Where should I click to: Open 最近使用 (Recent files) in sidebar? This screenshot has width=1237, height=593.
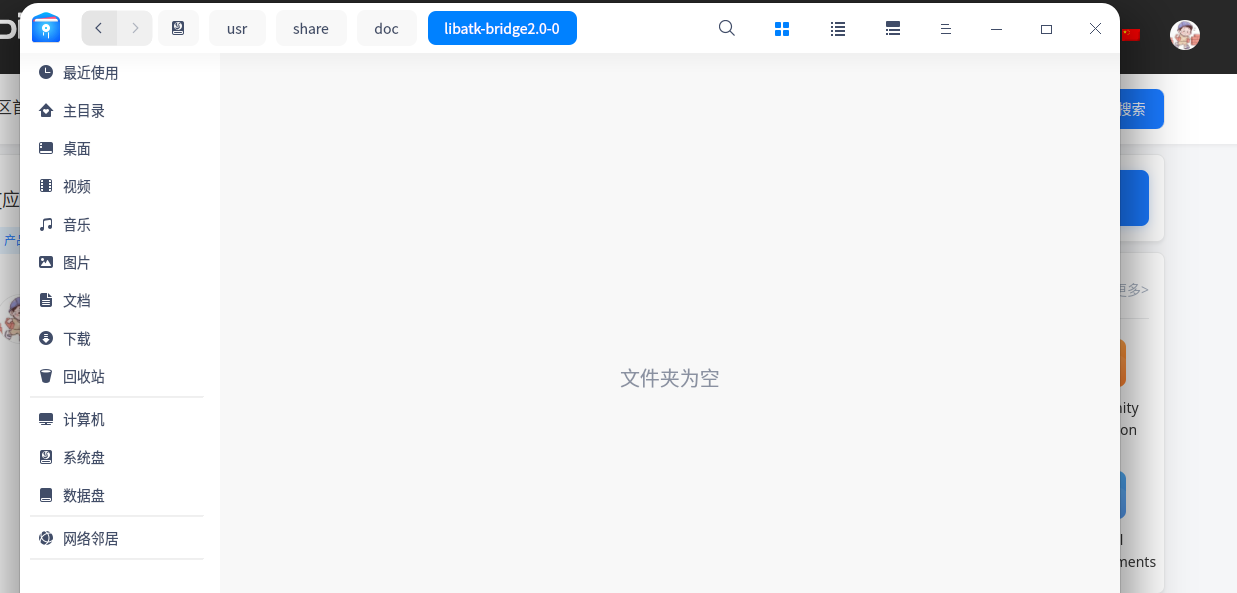click(89, 72)
